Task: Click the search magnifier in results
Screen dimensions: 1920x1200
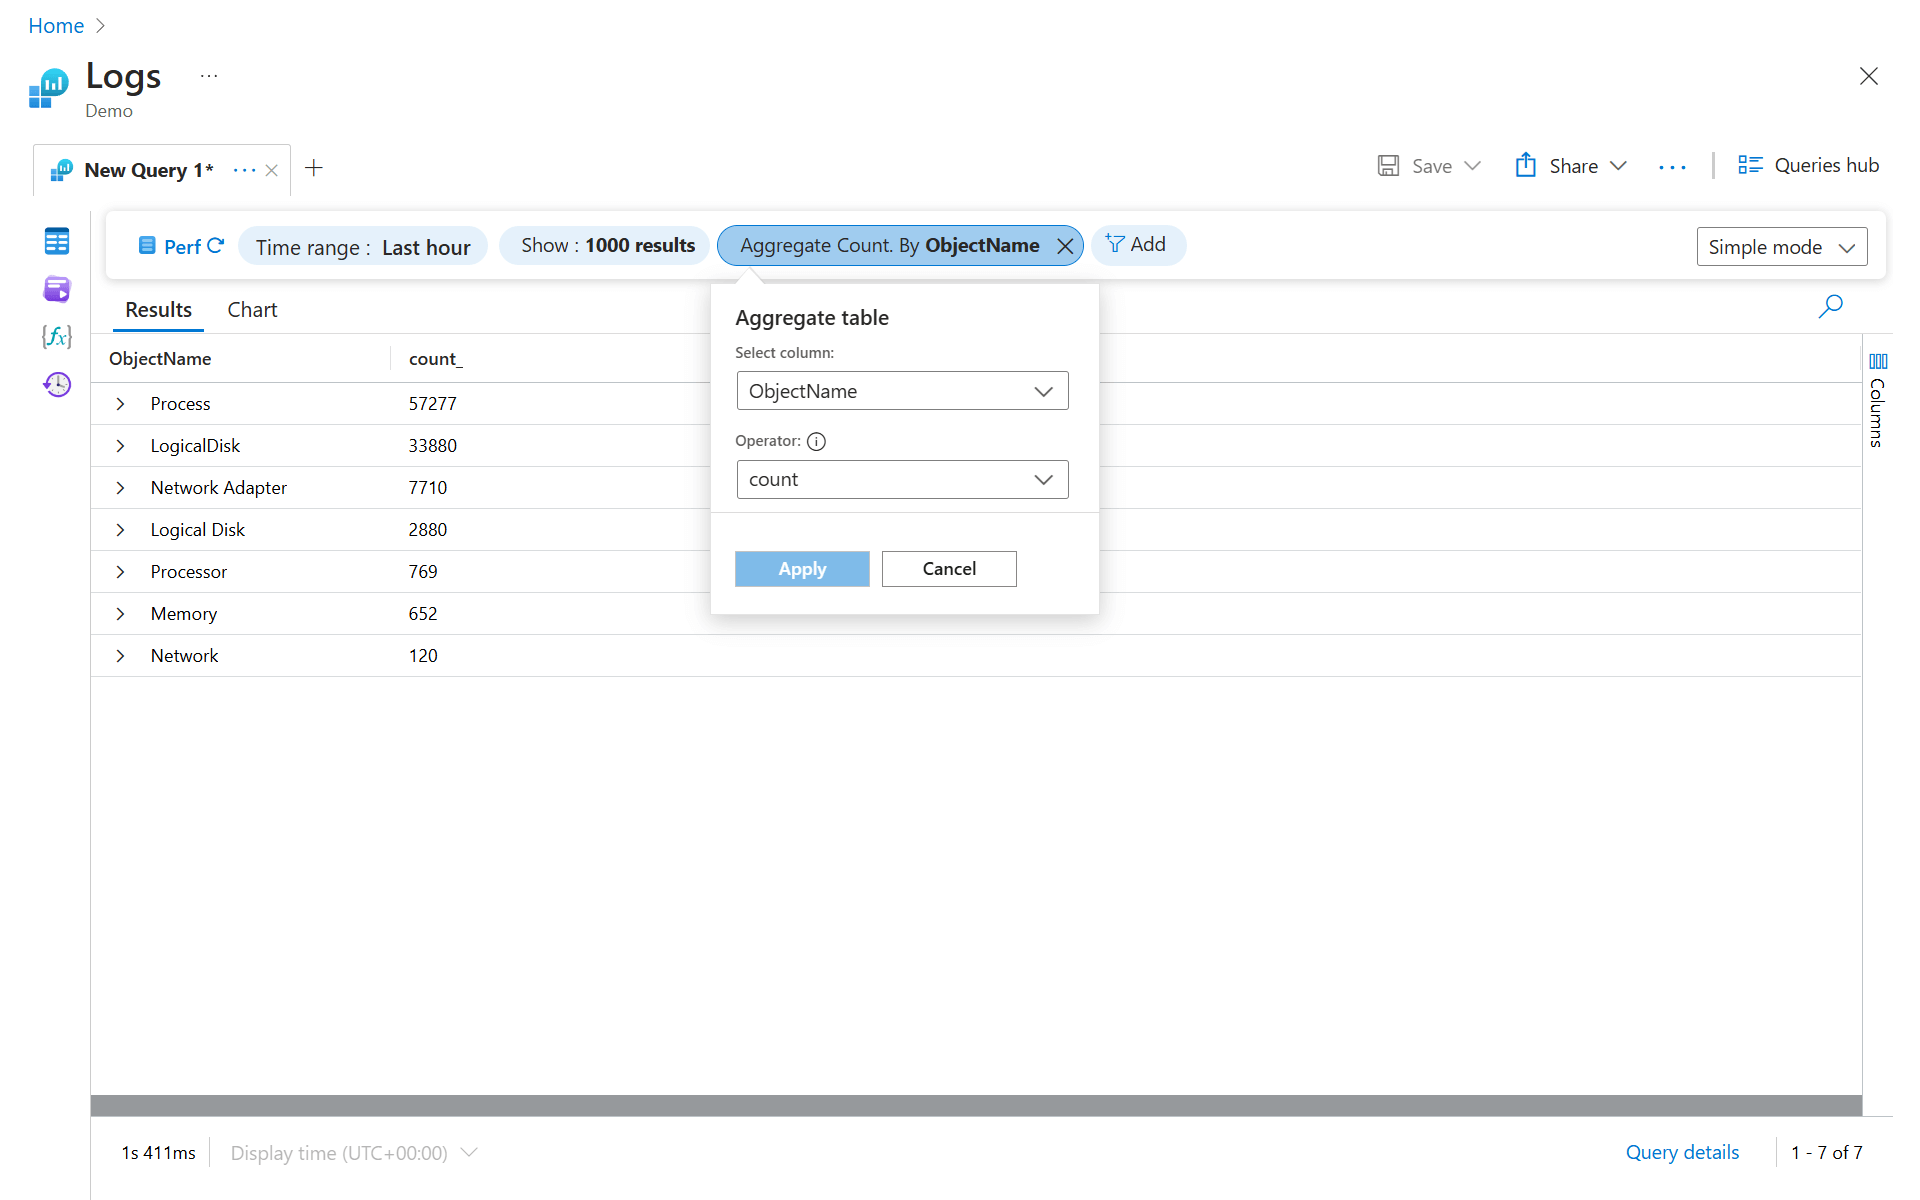Action: click(x=1830, y=307)
